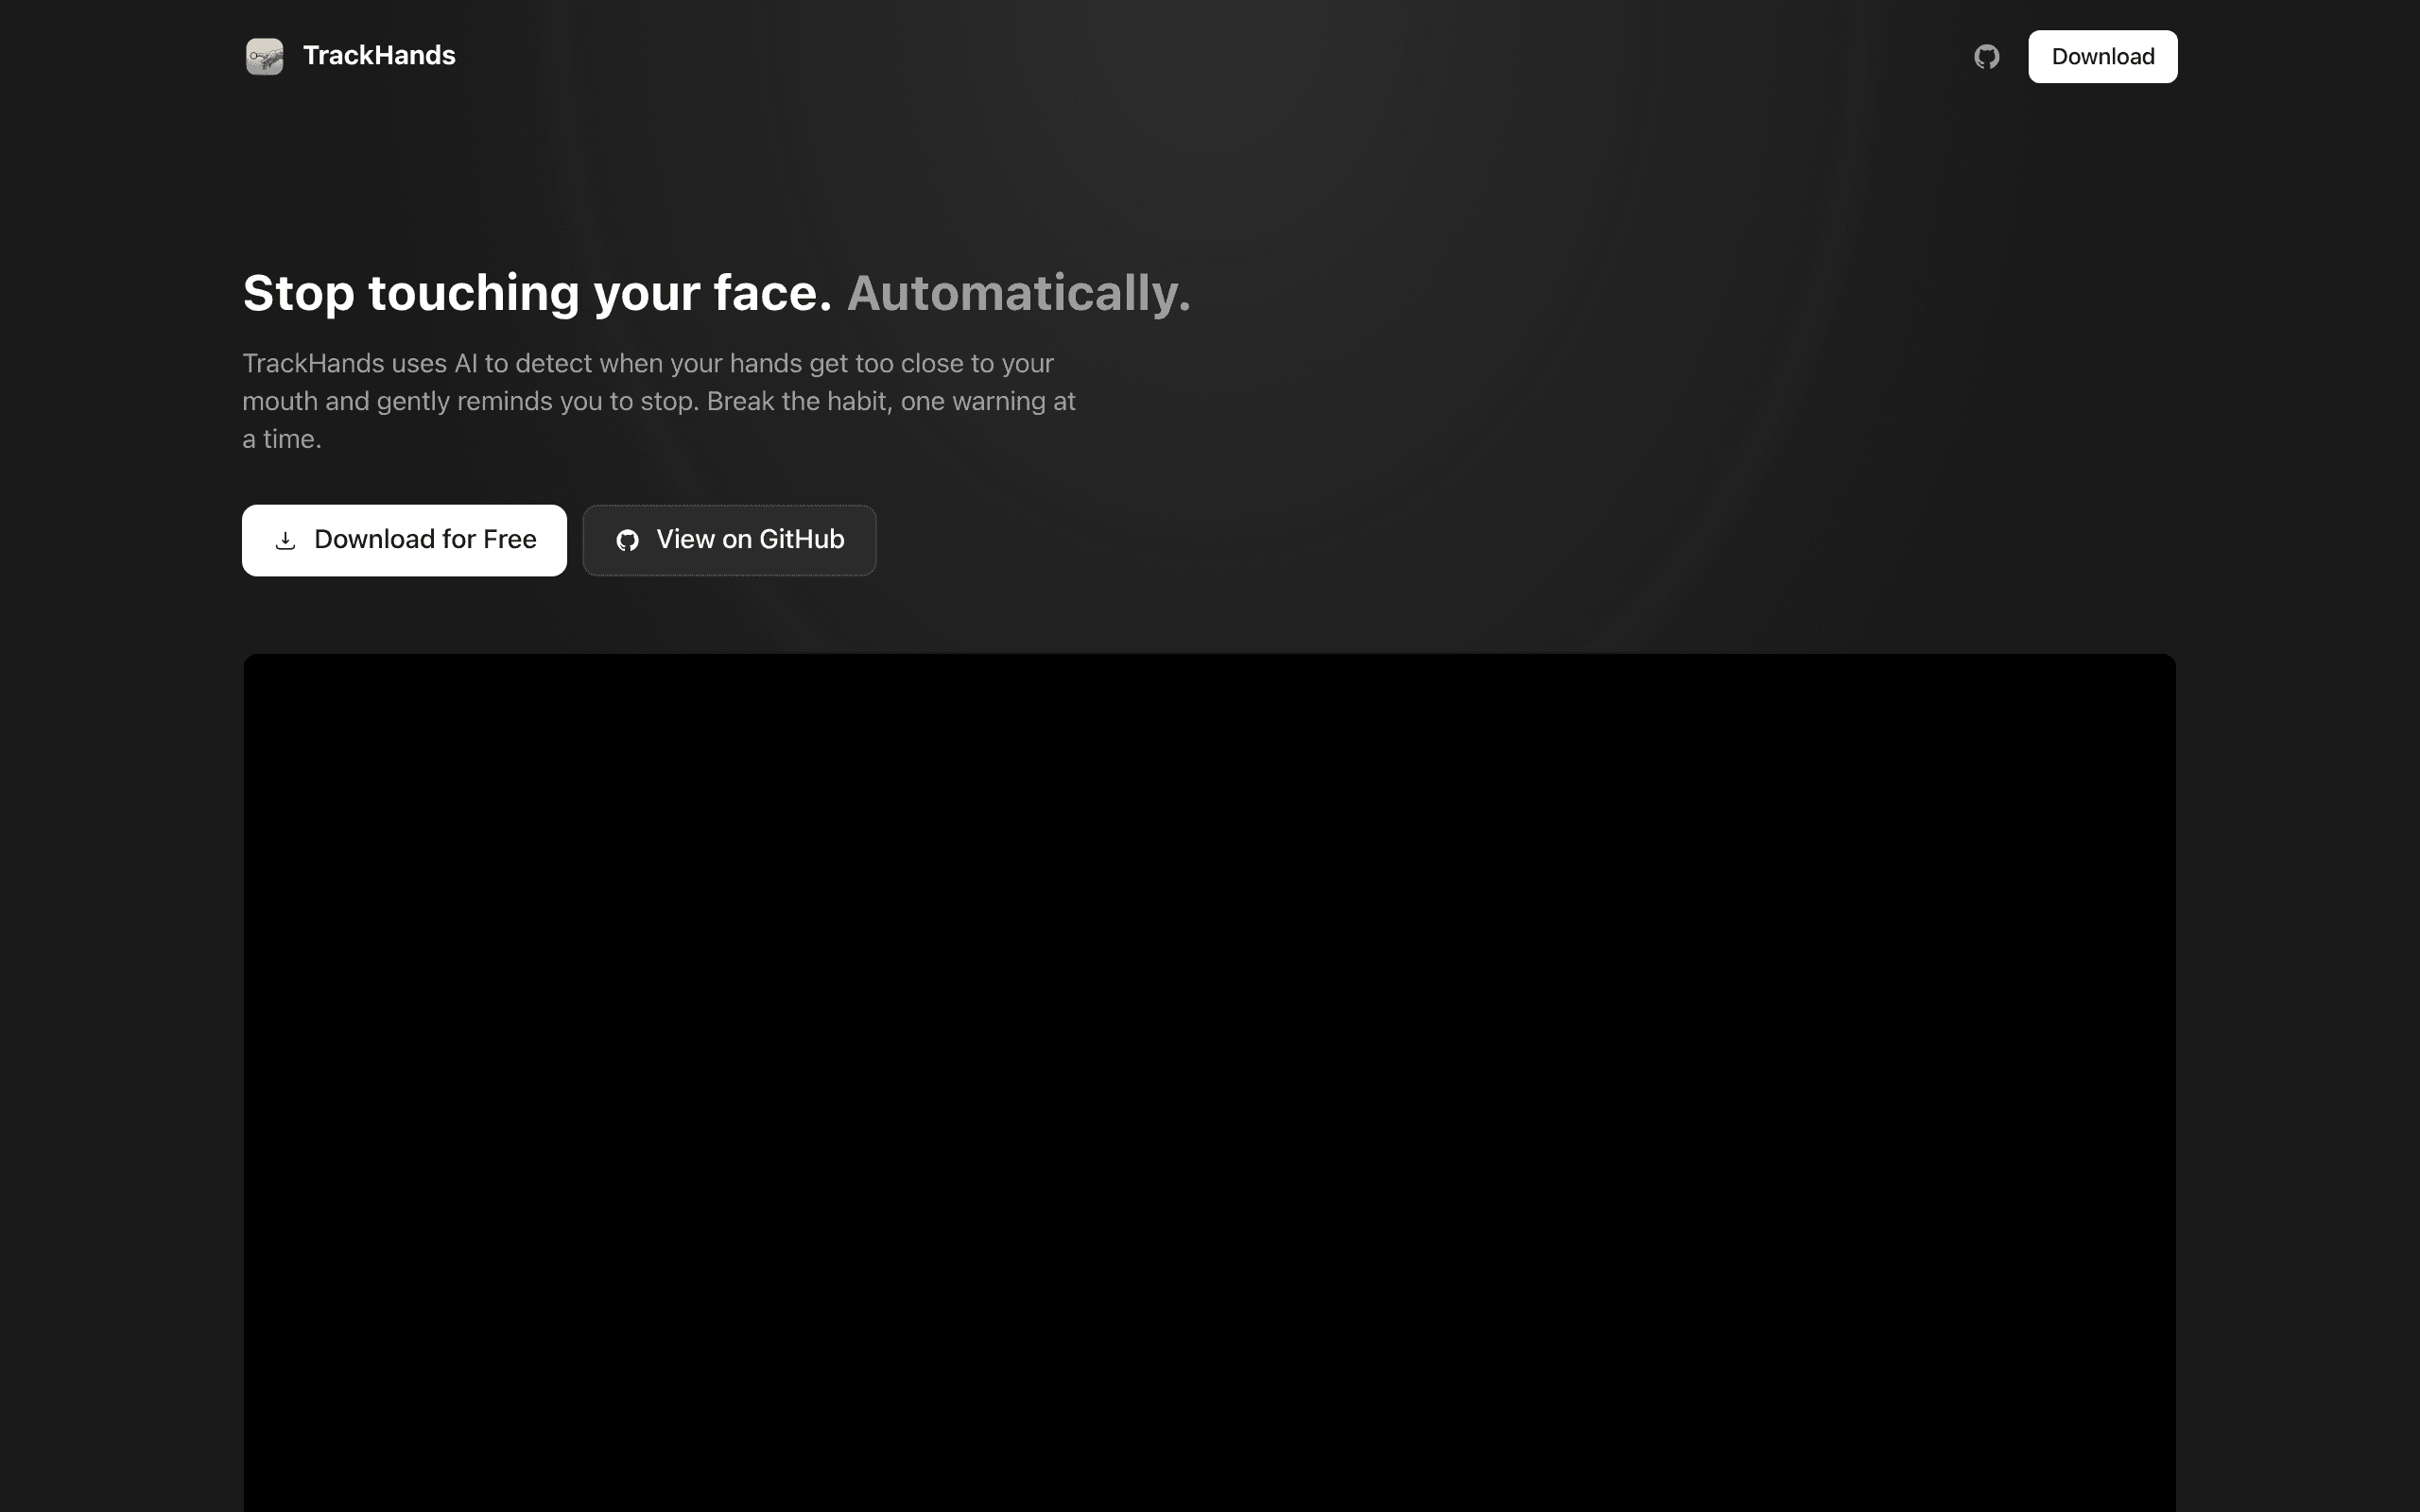Click the TrackHands brand name
The image size is (2420, 1512).
[379, 56]
